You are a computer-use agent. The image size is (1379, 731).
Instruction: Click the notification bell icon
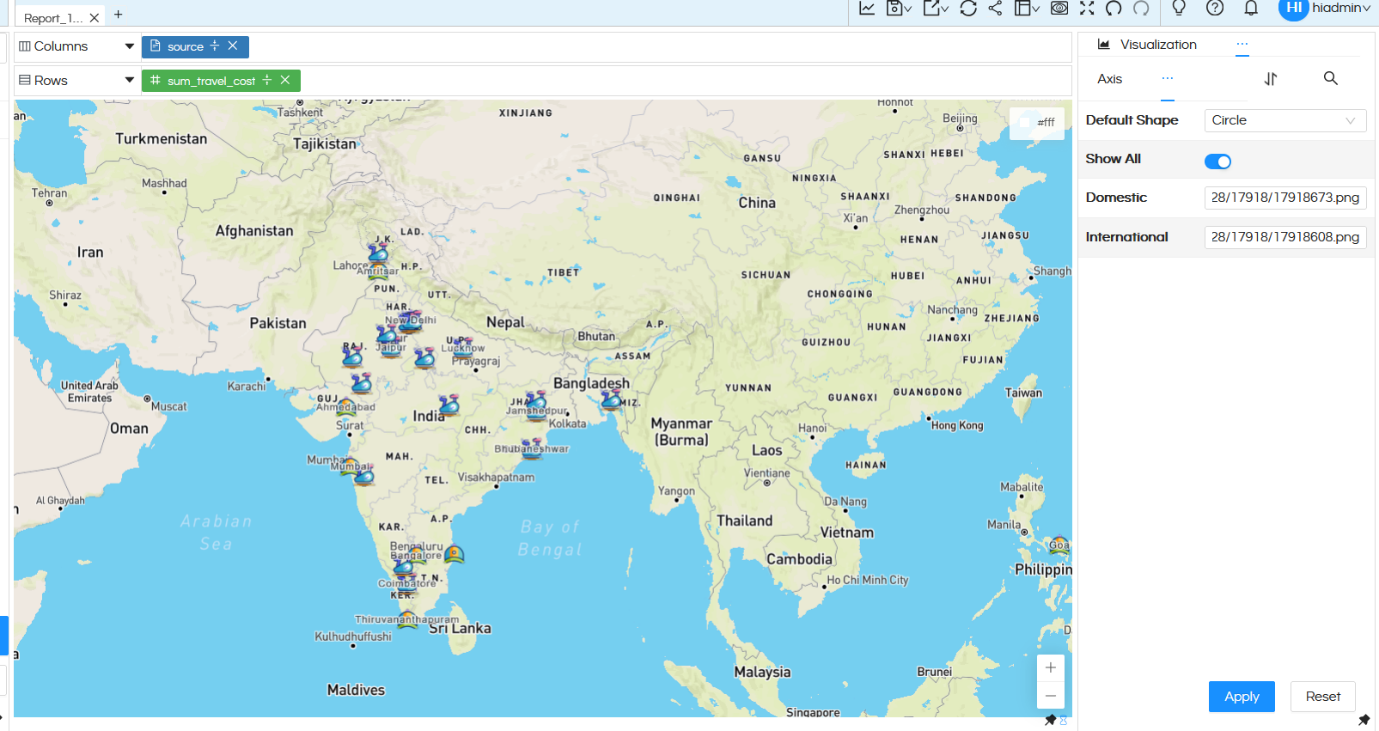pyautogui.click(x=1251, y=8)
